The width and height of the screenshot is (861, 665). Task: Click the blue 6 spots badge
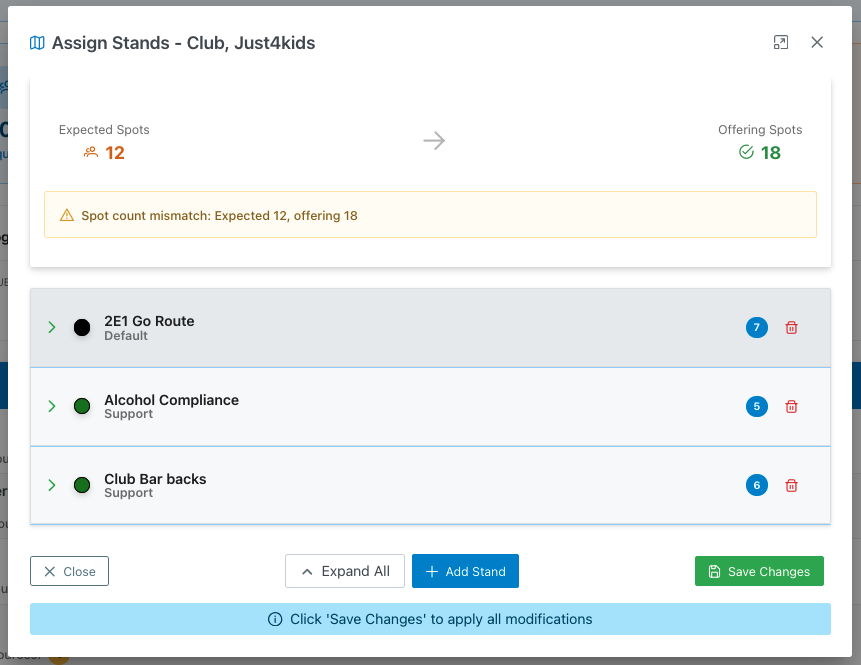(756, 486)
